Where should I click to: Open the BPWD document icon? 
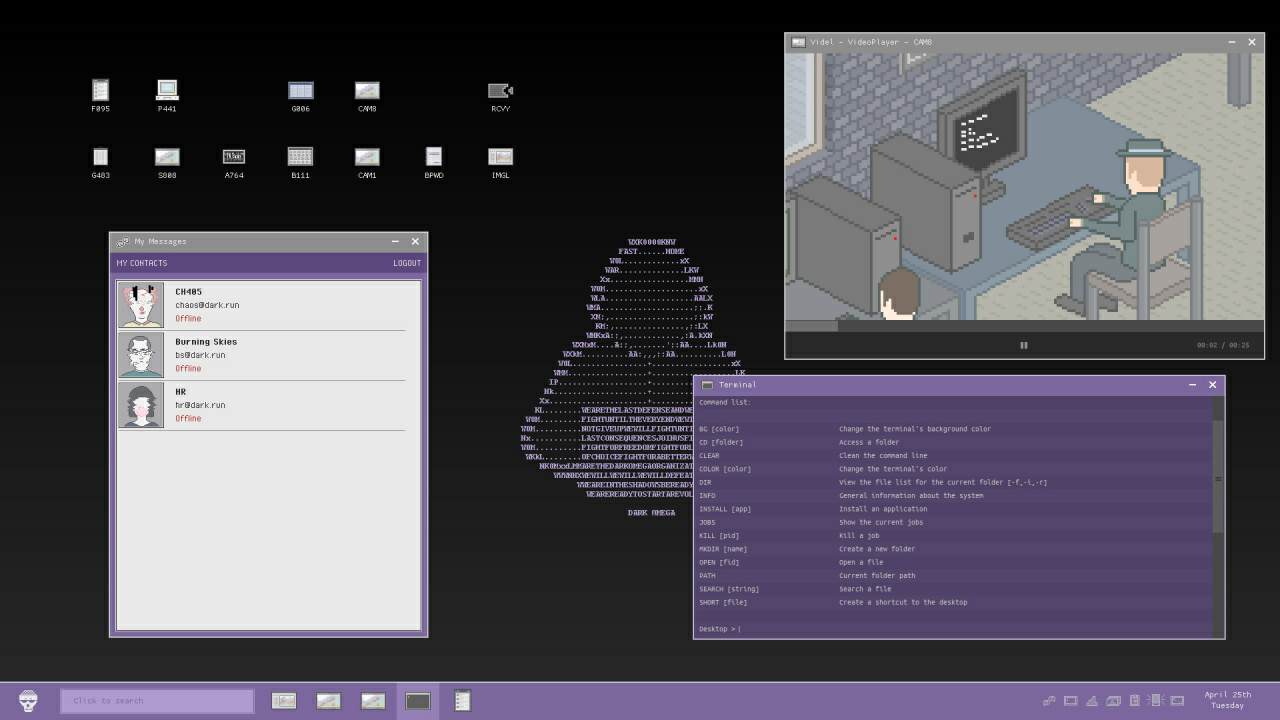[433, 157]
